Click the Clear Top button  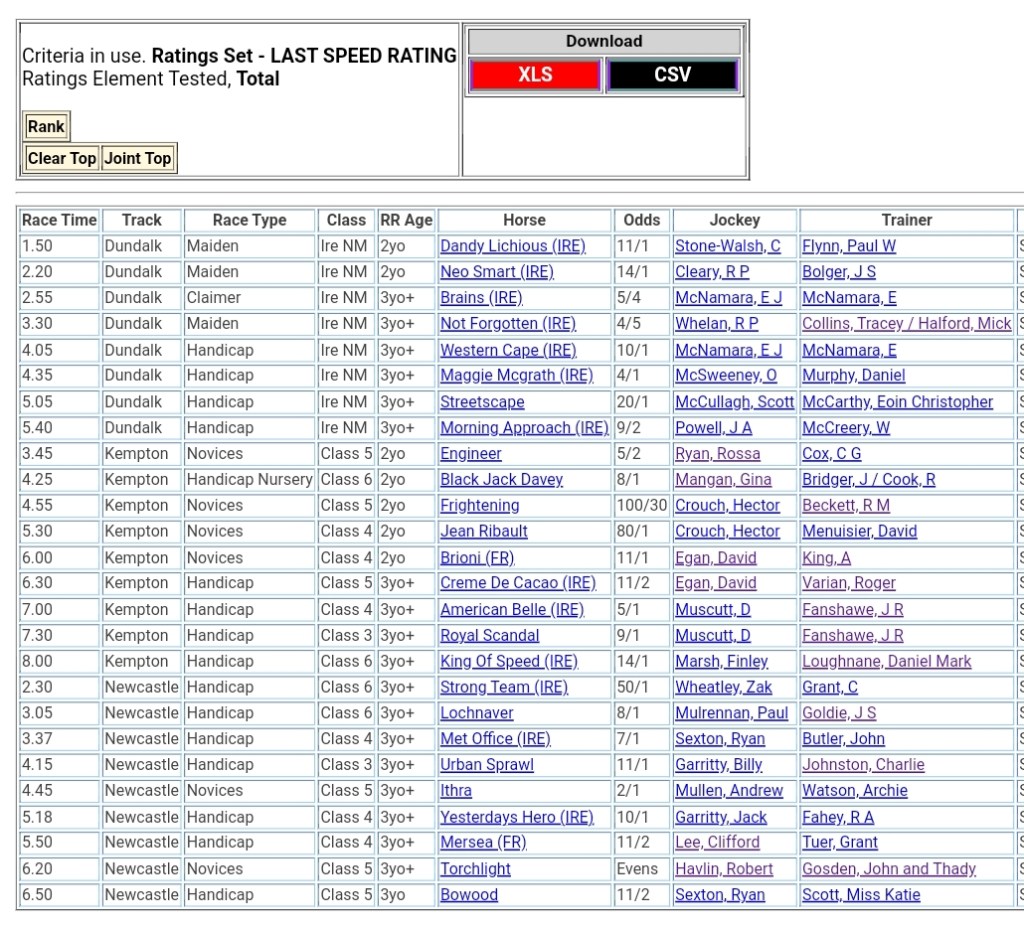[62, 158]
